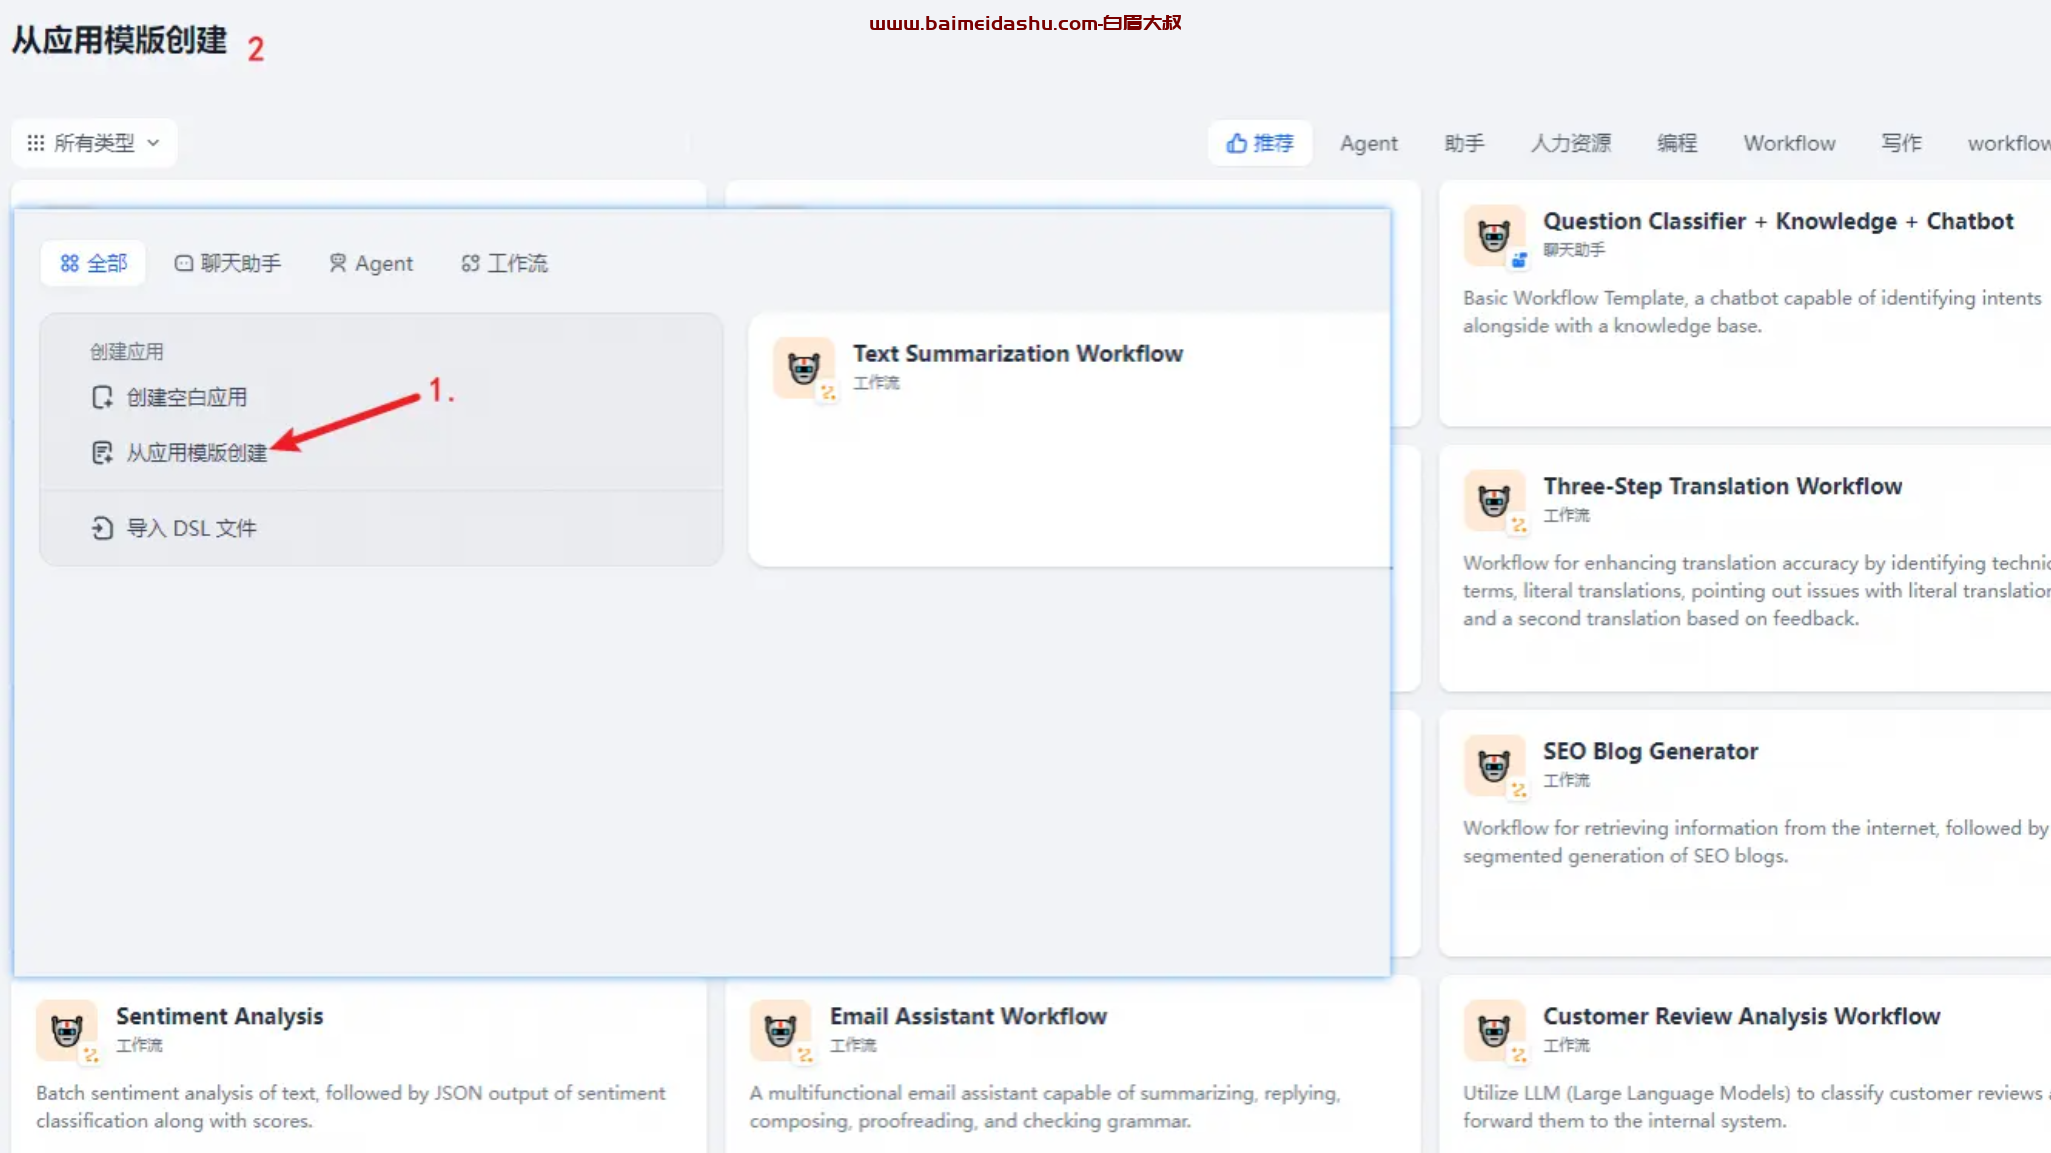Click the thumbs-up icon on 推荐
The width and height of the screenshot is (2051, 1153).
pyautogui.click(x=1237, y=143)
